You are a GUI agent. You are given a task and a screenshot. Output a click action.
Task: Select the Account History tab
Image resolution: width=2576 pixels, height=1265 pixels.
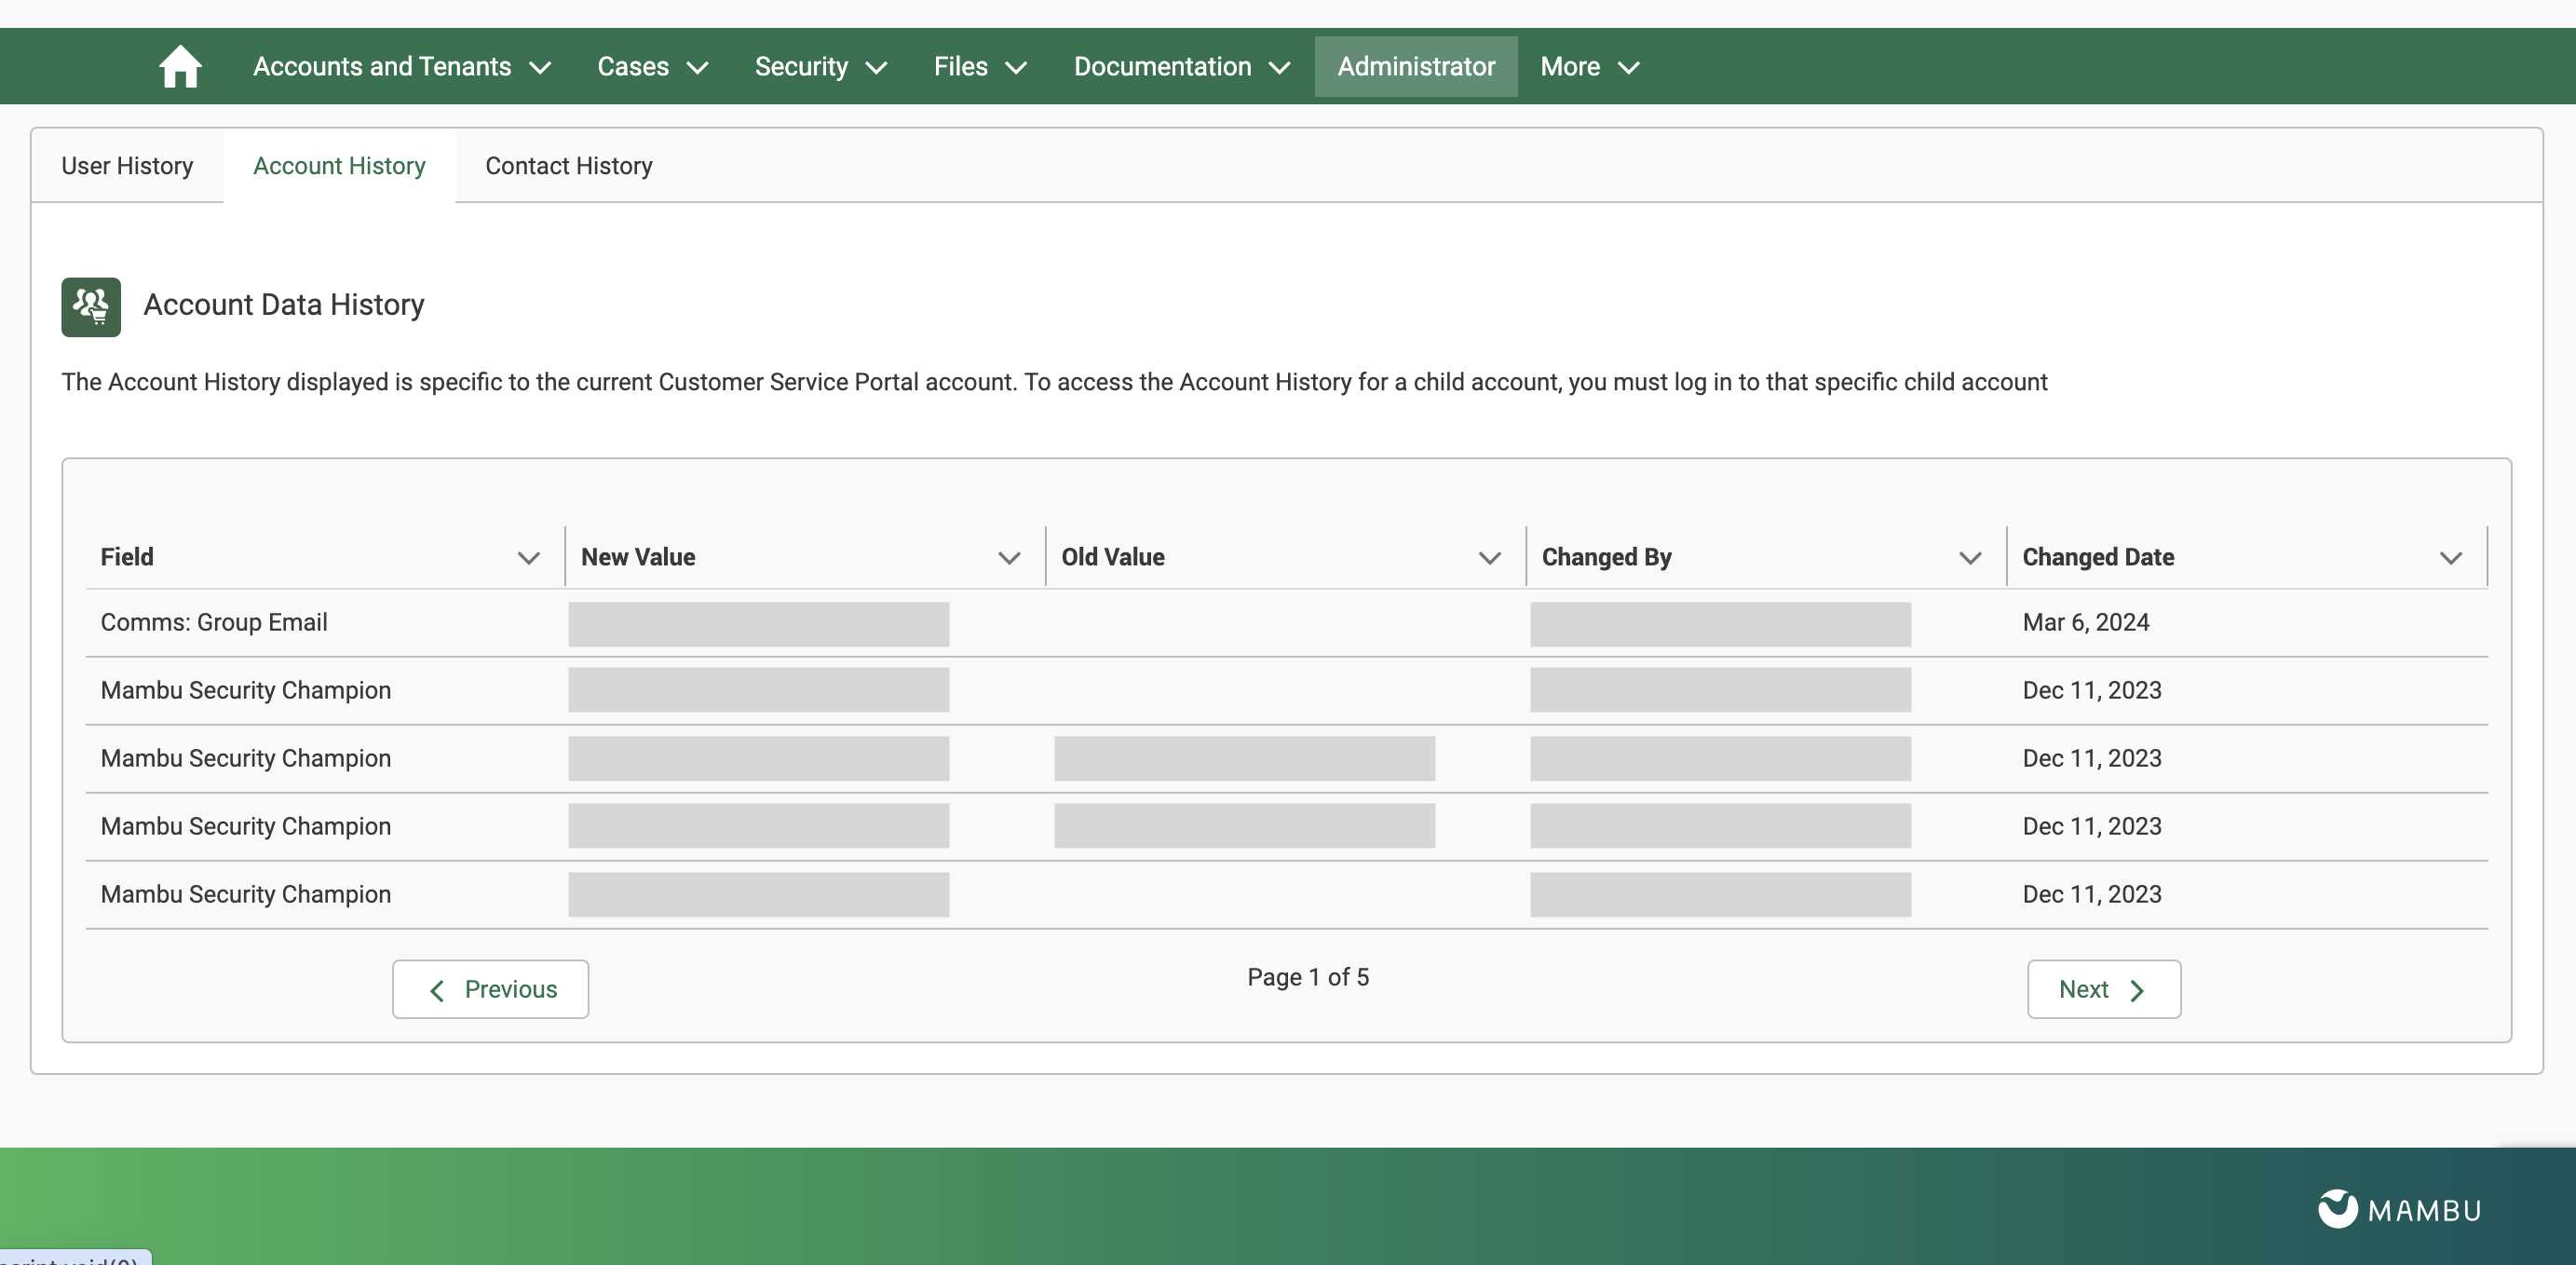pos(339,166)
